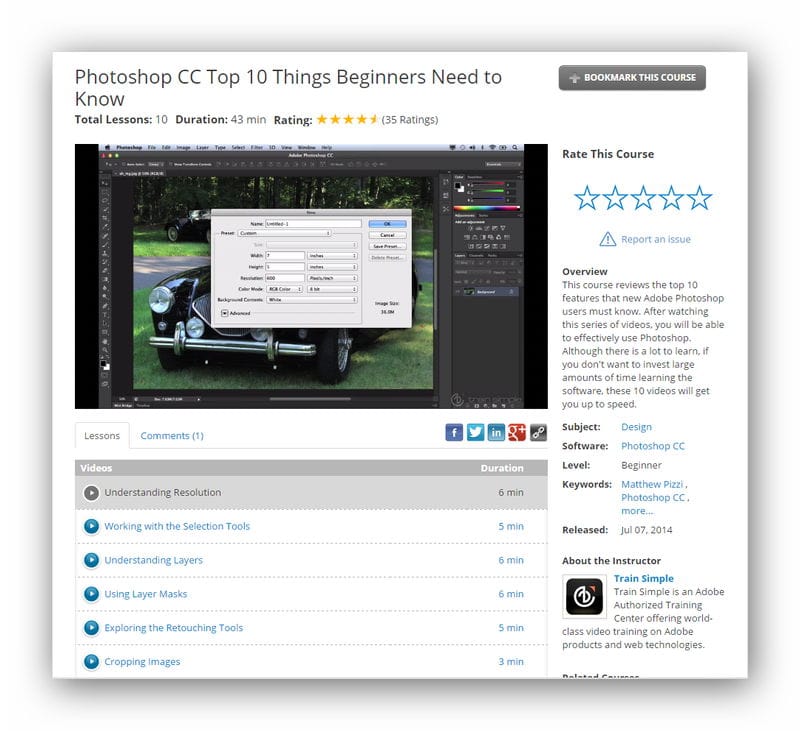Click the Report an issue warning icon

607,239
